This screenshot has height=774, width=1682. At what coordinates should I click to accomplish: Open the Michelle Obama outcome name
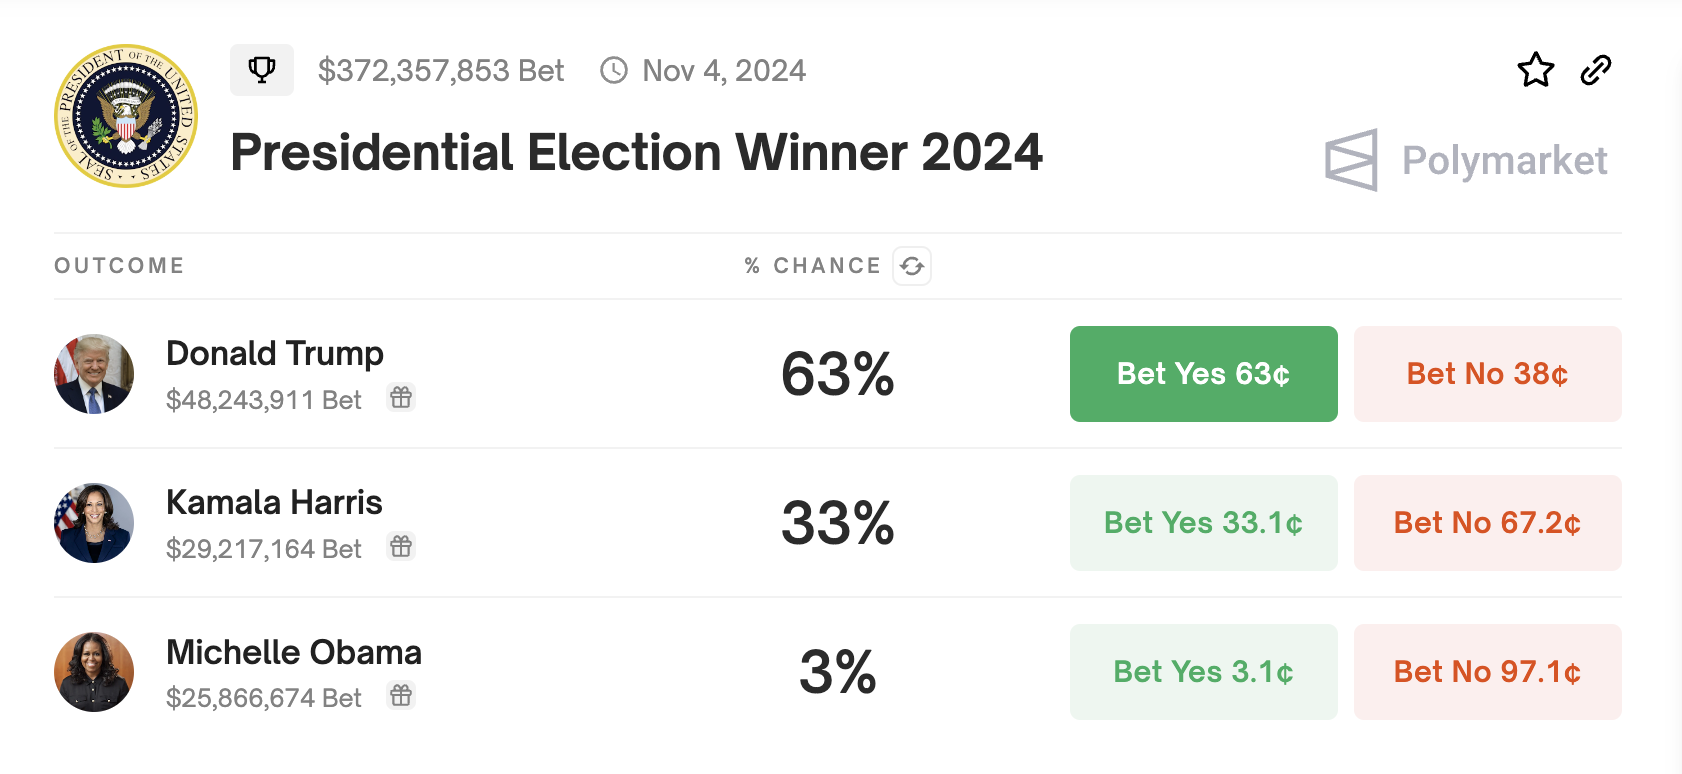click(x=293, y=652)
